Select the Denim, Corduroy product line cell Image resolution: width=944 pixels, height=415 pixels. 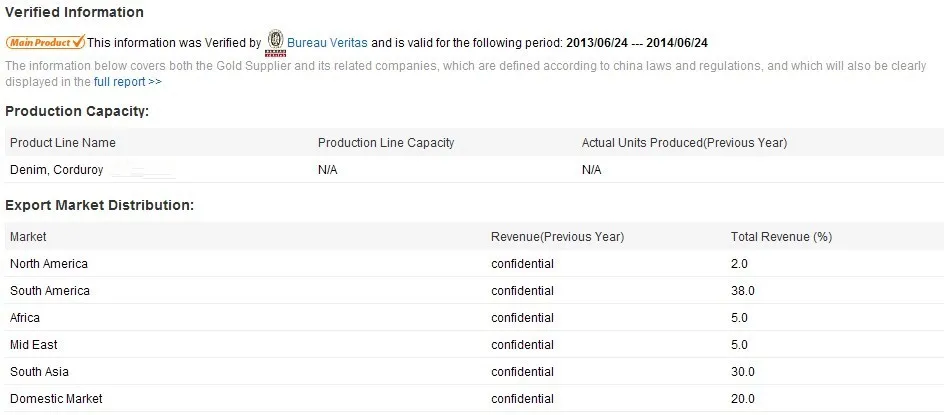click(56, 170)
